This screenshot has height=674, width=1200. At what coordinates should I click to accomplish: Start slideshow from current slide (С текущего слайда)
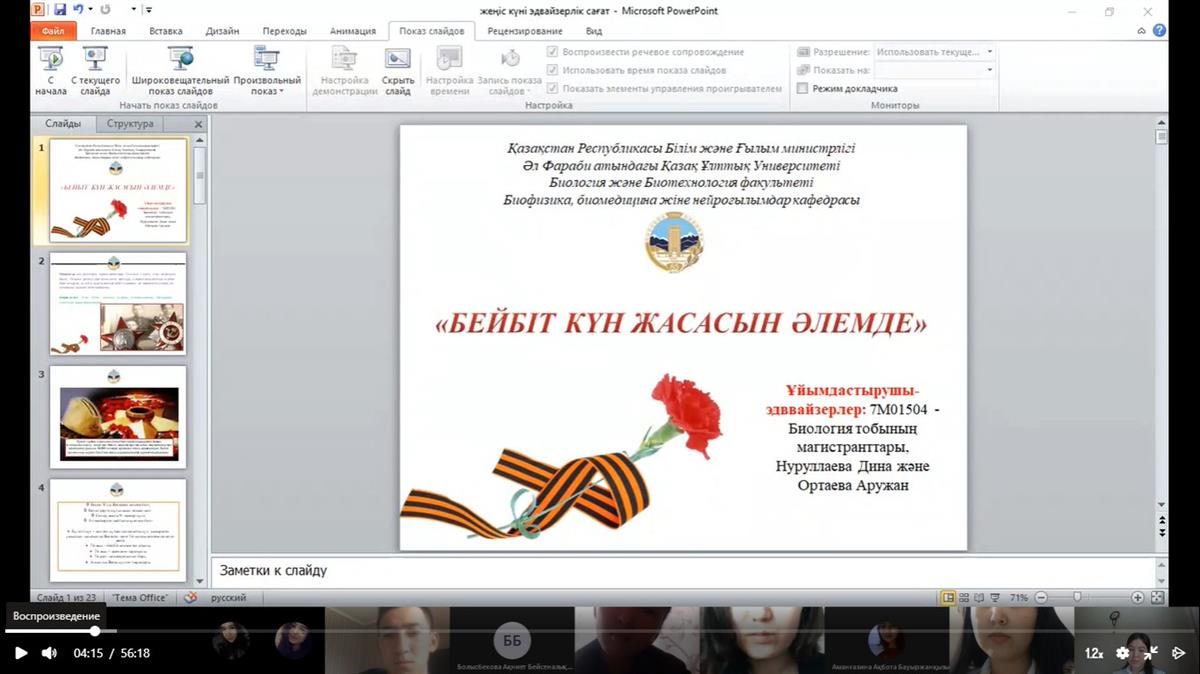coord(95,70)
